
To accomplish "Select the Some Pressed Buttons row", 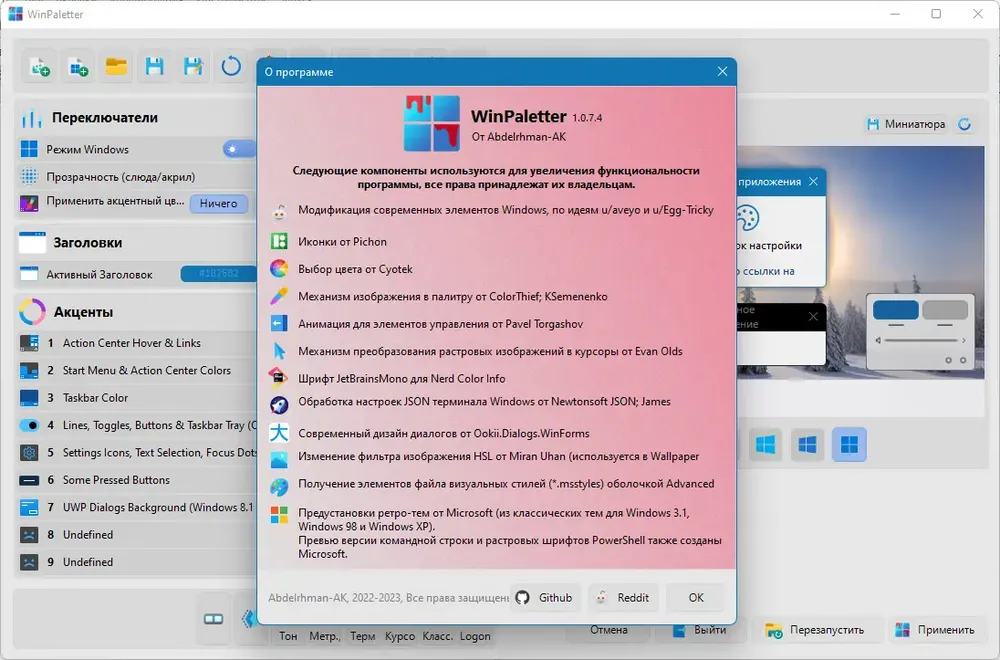I will [137, 480].
